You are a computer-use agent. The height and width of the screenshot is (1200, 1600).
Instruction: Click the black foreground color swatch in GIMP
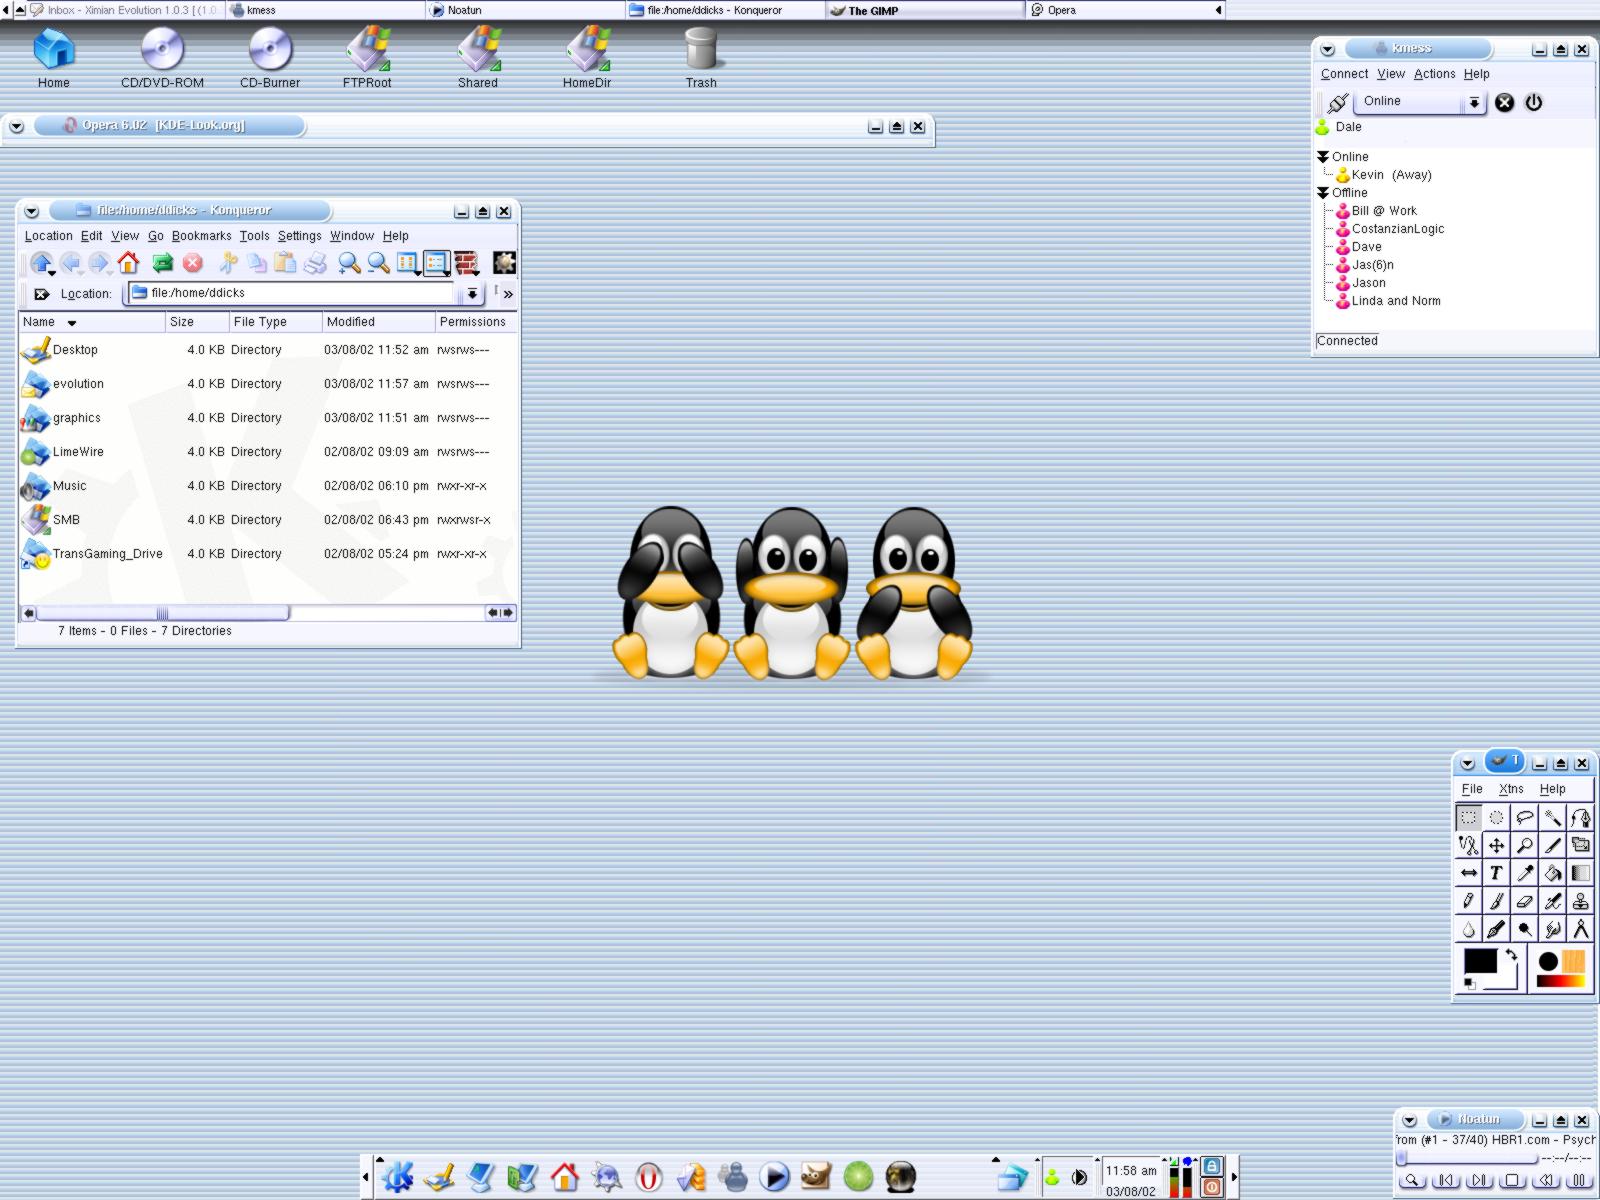pos(1480,961)
